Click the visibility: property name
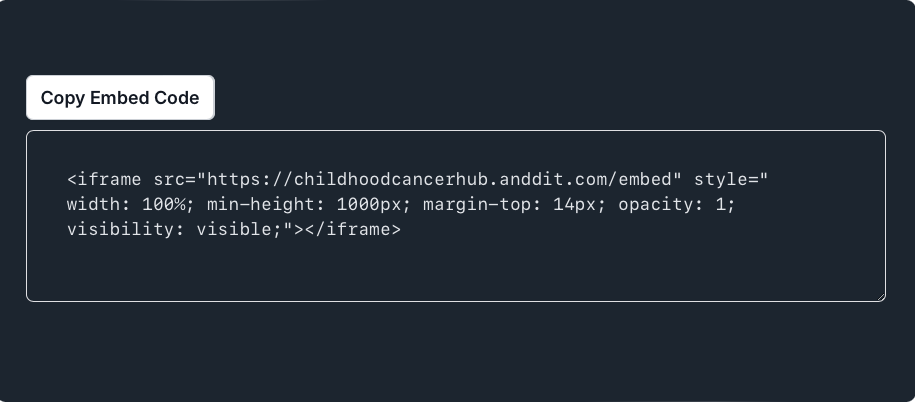Viewport: 915px width, 402px height. coord(125,229)
